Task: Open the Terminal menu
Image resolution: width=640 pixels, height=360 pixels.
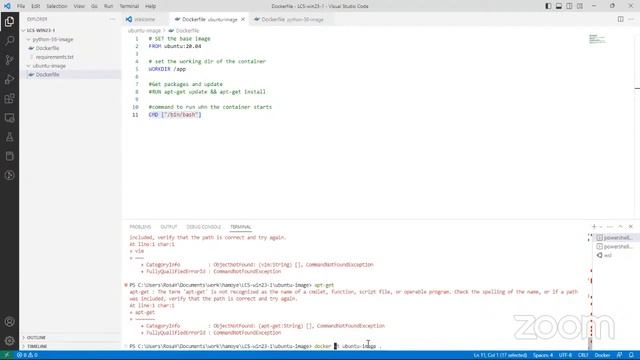Action: (x=129, y=6)
